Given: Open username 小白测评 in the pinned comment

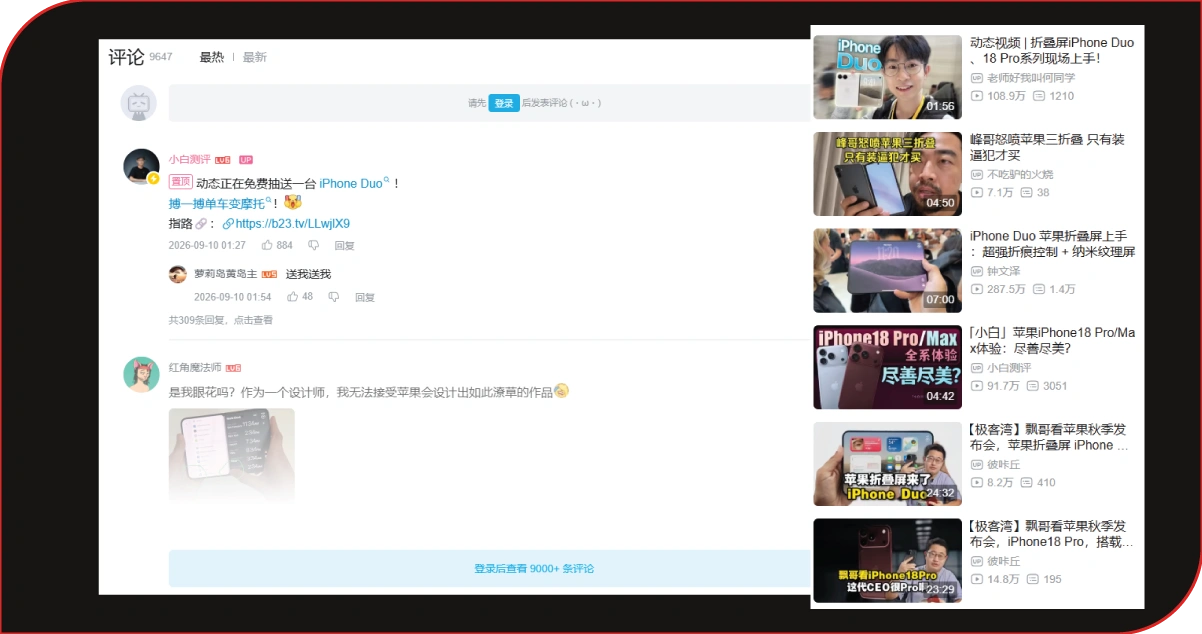Looking at the screenshot, I should 190,160.
